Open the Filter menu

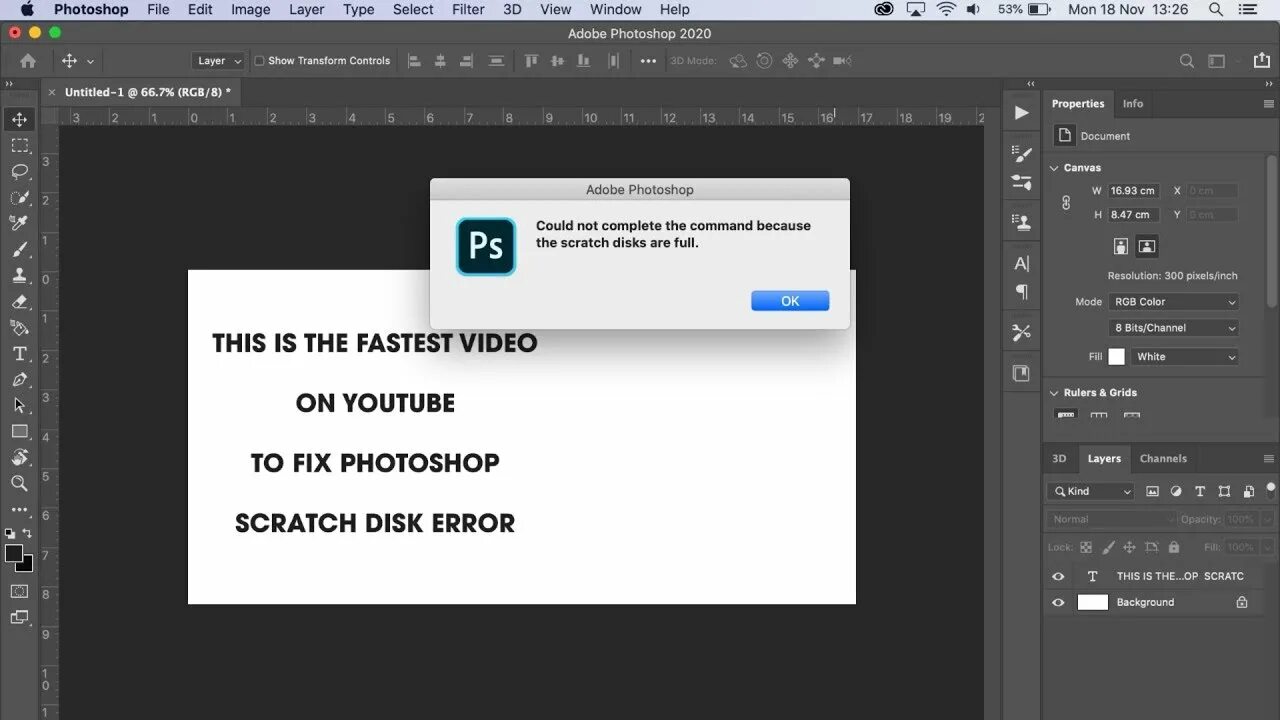[468, 9]
